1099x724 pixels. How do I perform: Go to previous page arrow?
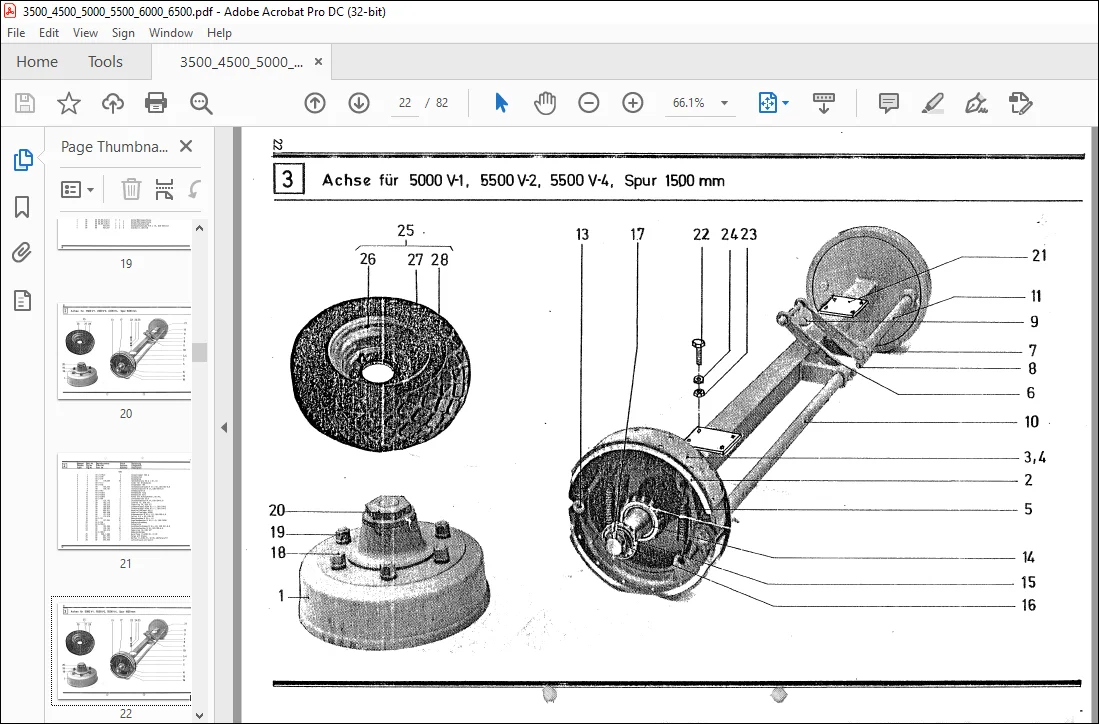tap(315, 103)
